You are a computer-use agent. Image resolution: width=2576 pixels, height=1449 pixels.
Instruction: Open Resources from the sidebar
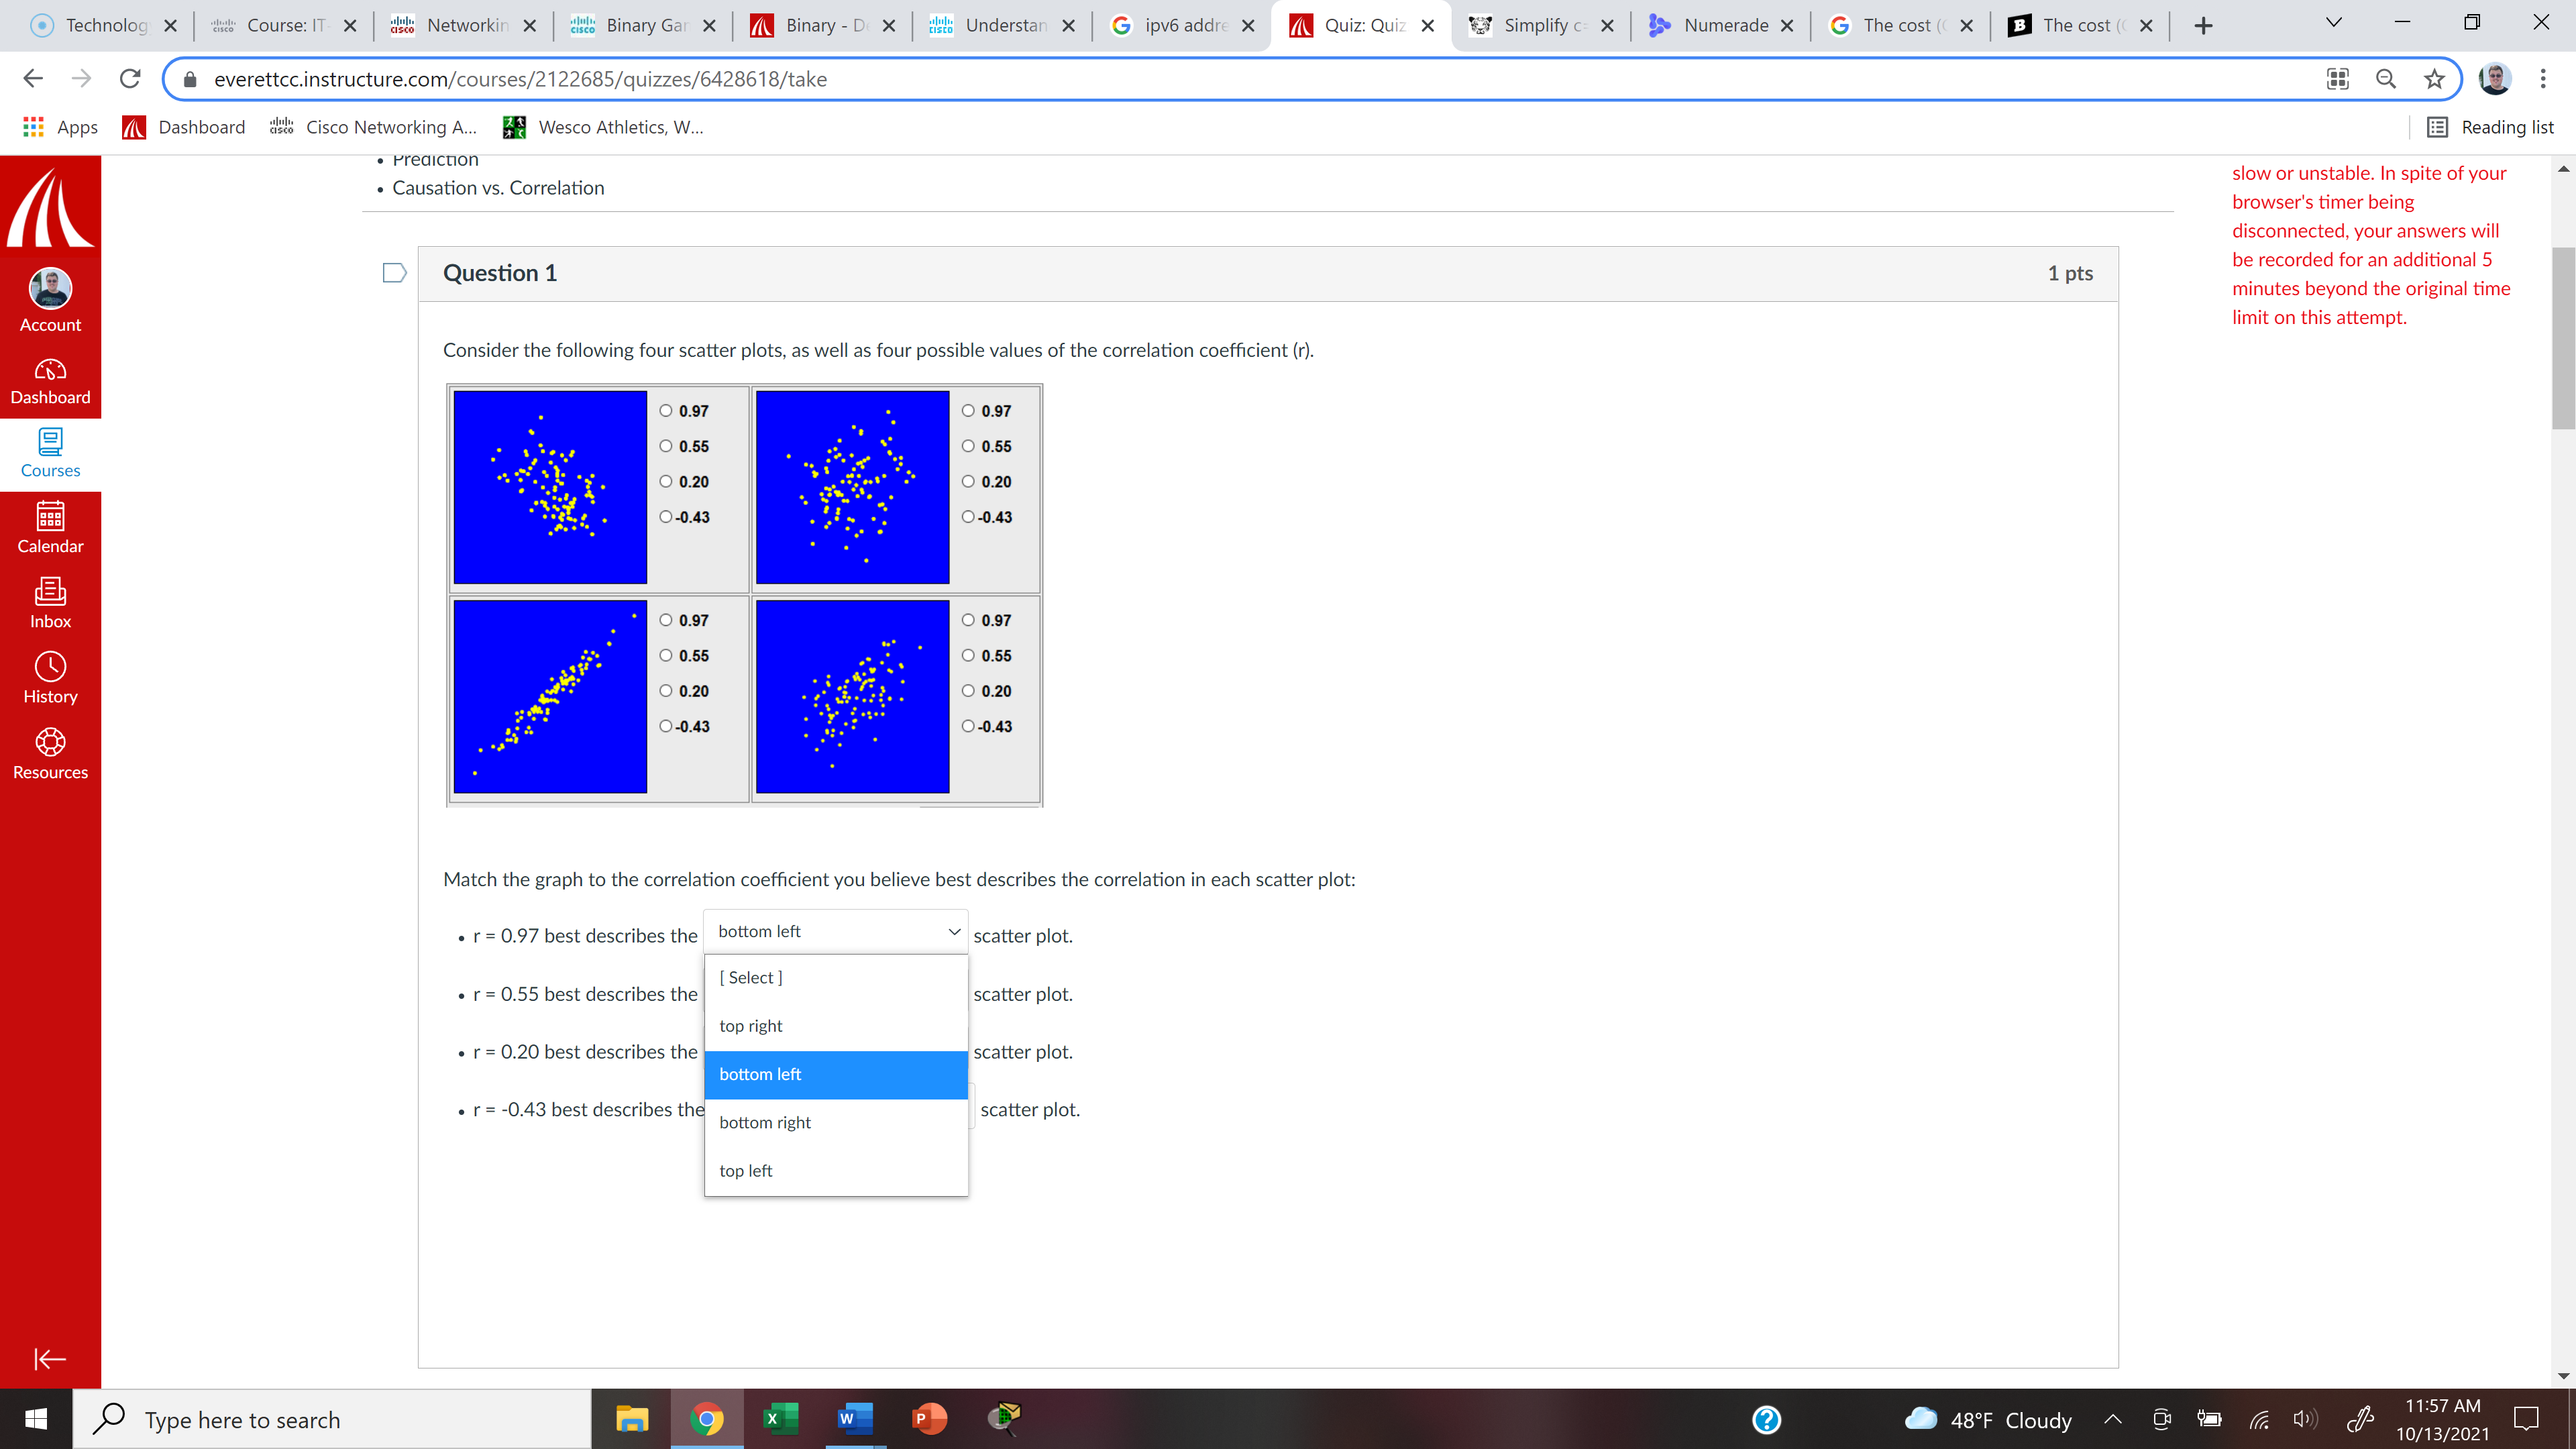point(50,752)
